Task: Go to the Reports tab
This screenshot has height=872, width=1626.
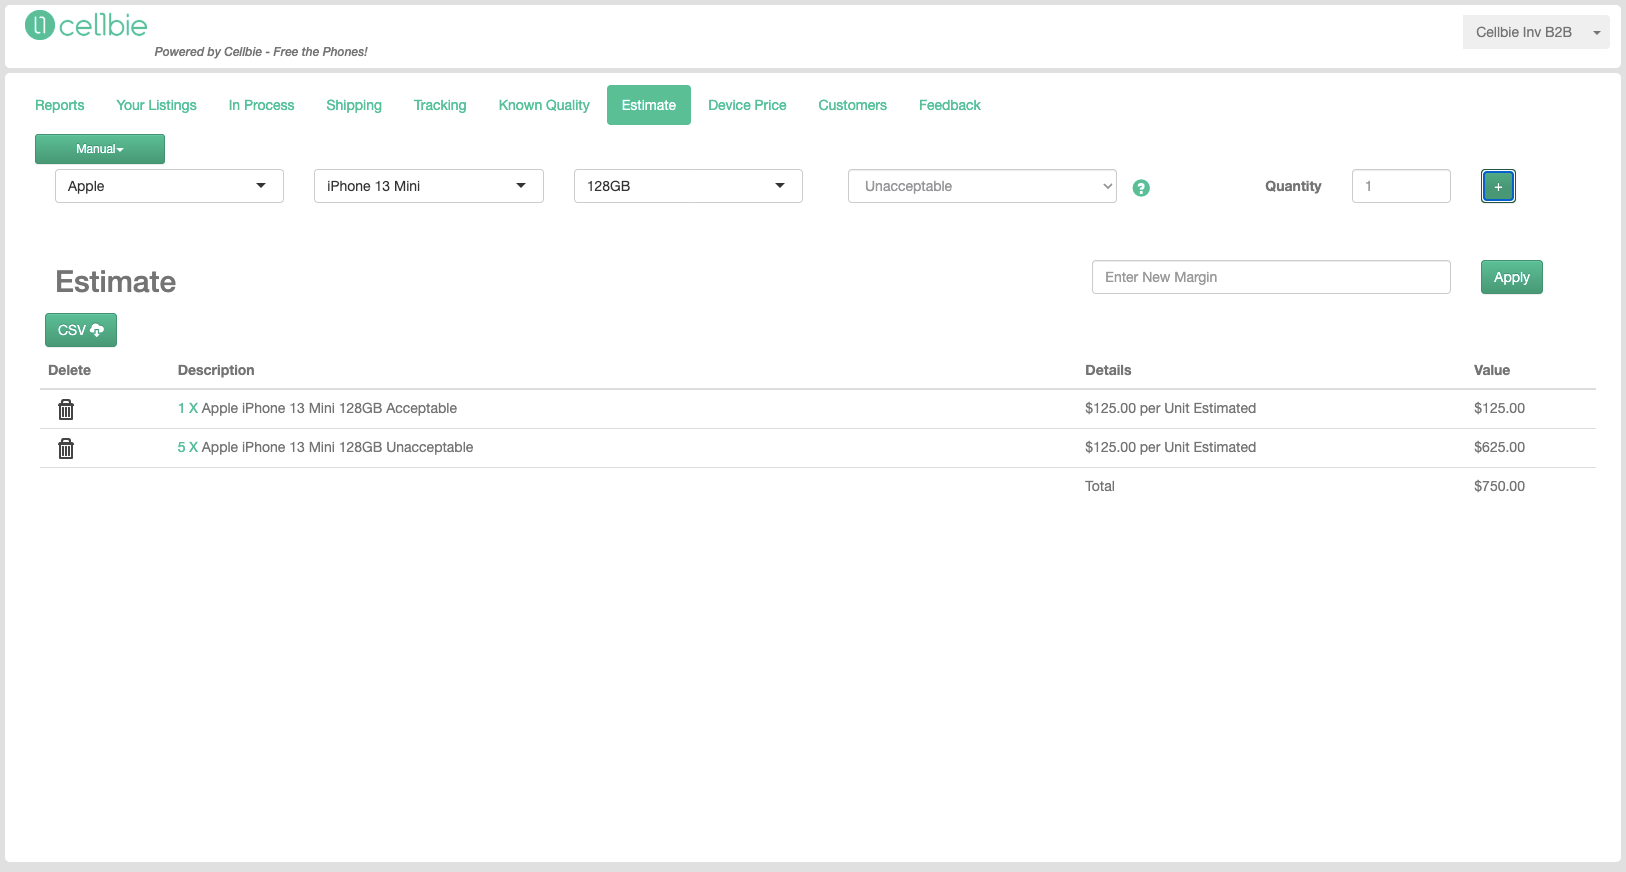Action: (60, 105)
